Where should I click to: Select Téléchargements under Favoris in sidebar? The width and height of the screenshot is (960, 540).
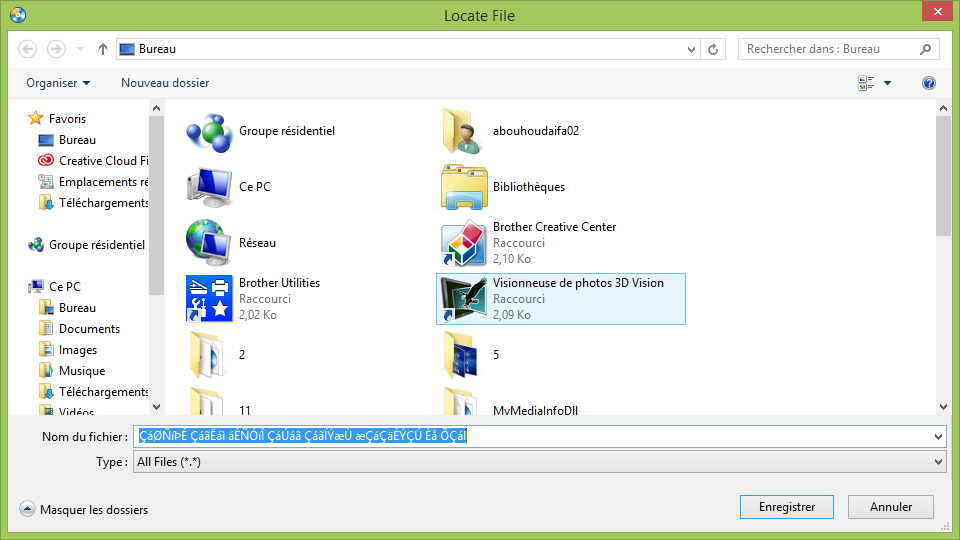[103, 203]
